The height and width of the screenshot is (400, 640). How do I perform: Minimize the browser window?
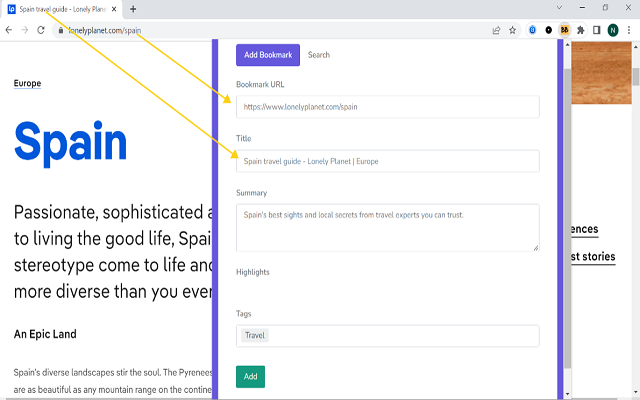pos(582,7)
